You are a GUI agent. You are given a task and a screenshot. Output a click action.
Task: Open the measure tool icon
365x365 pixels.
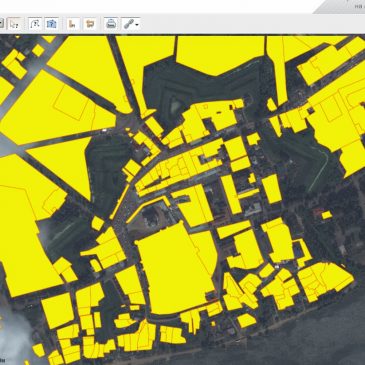[x=35, y=24]
